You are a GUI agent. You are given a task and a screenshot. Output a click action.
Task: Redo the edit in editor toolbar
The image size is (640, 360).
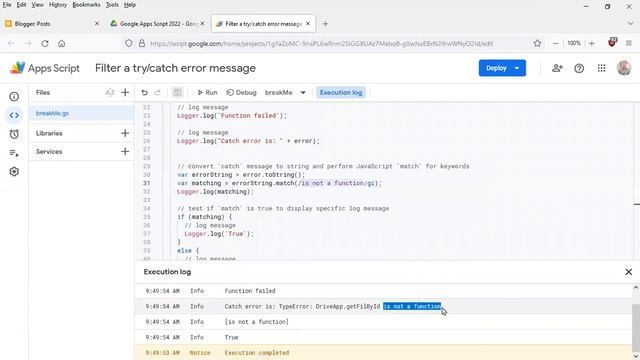[158, 93]
